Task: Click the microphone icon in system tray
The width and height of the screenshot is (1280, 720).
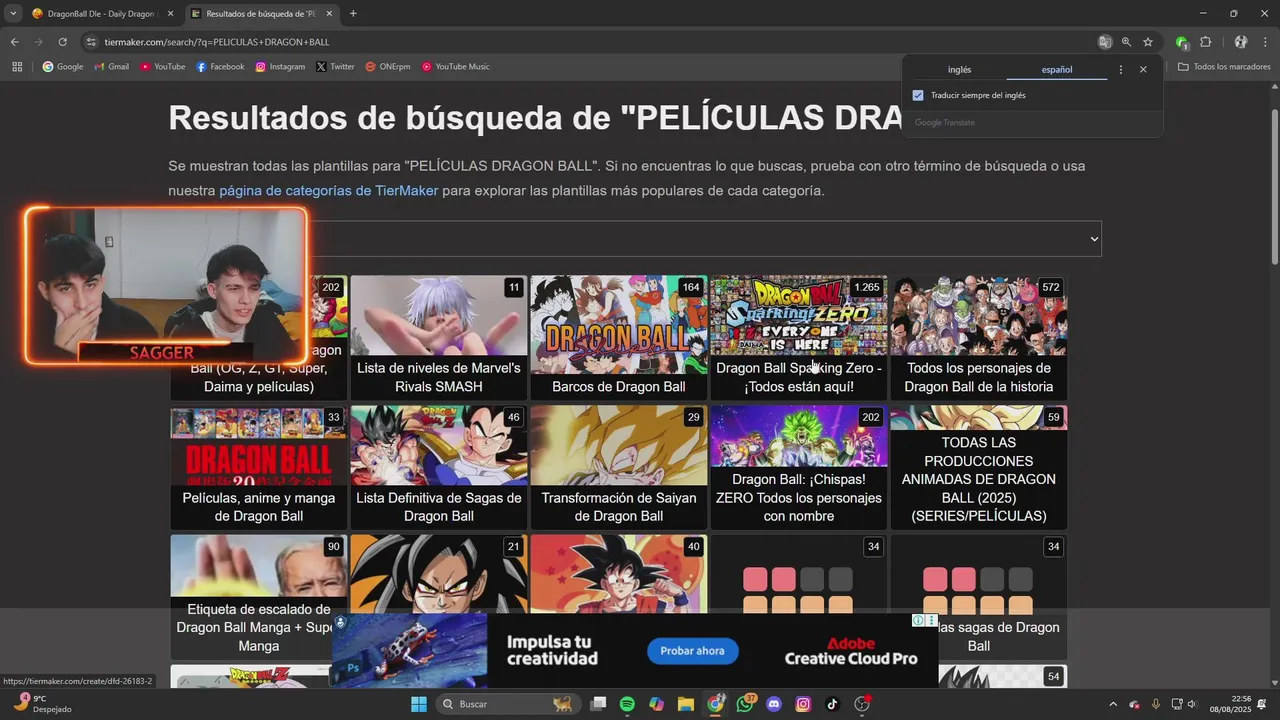Action: pos(1156,704)
